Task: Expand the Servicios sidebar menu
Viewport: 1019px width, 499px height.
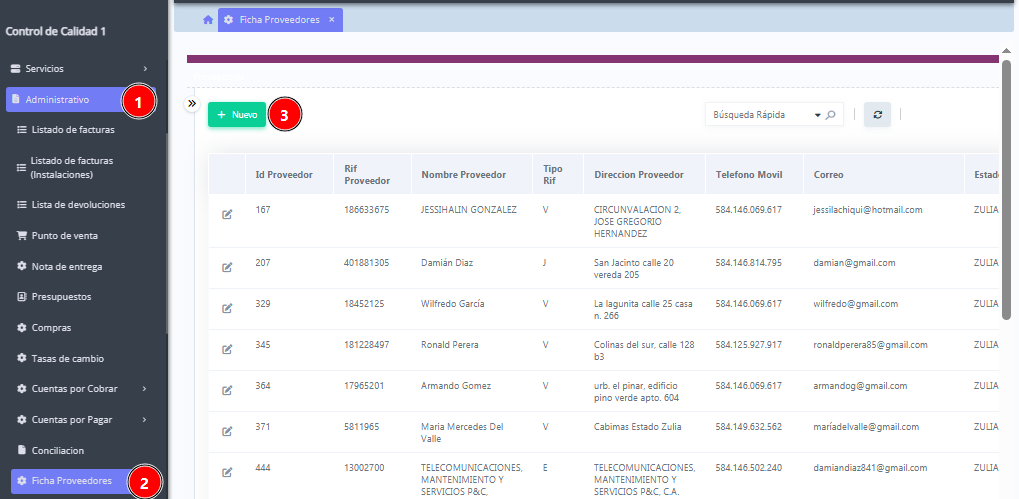Action: coord(145,69)
